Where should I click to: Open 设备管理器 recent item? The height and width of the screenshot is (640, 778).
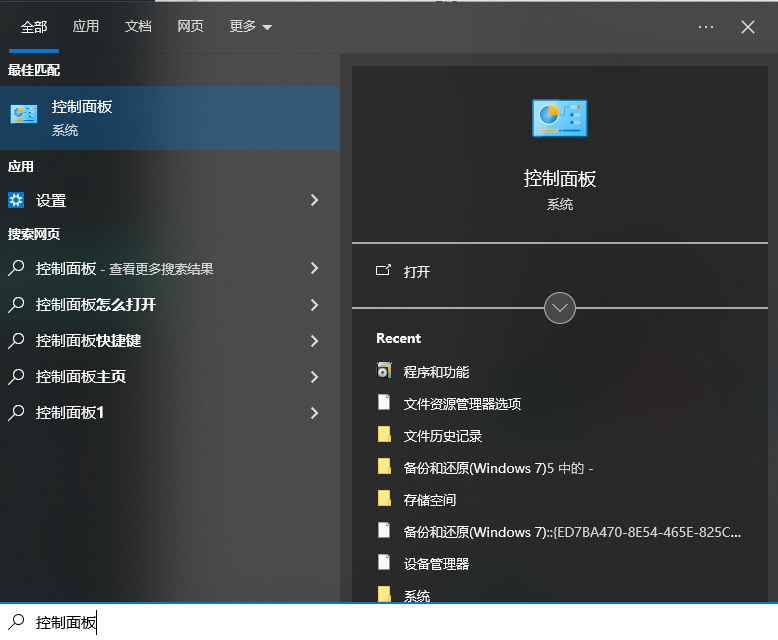click(436, 564)
